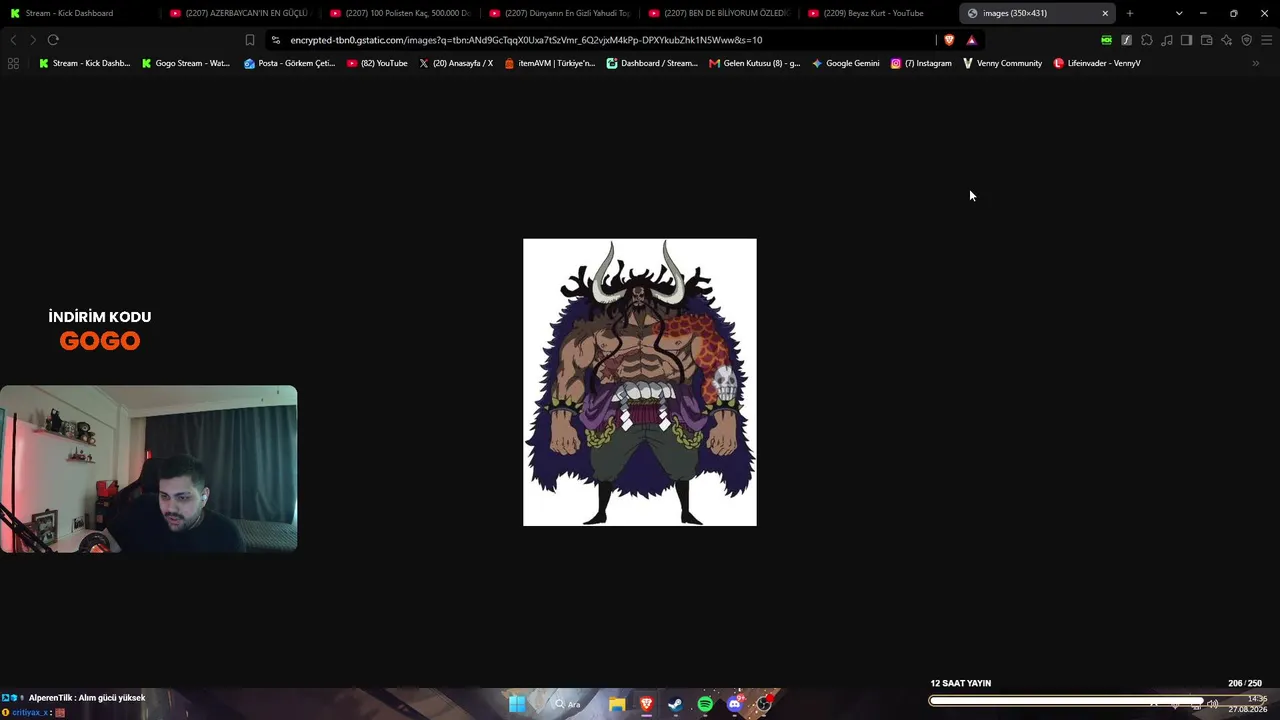Switch to the Beyaz Kurt - YouTube tab
The image size is (1280, 720).
878,13
